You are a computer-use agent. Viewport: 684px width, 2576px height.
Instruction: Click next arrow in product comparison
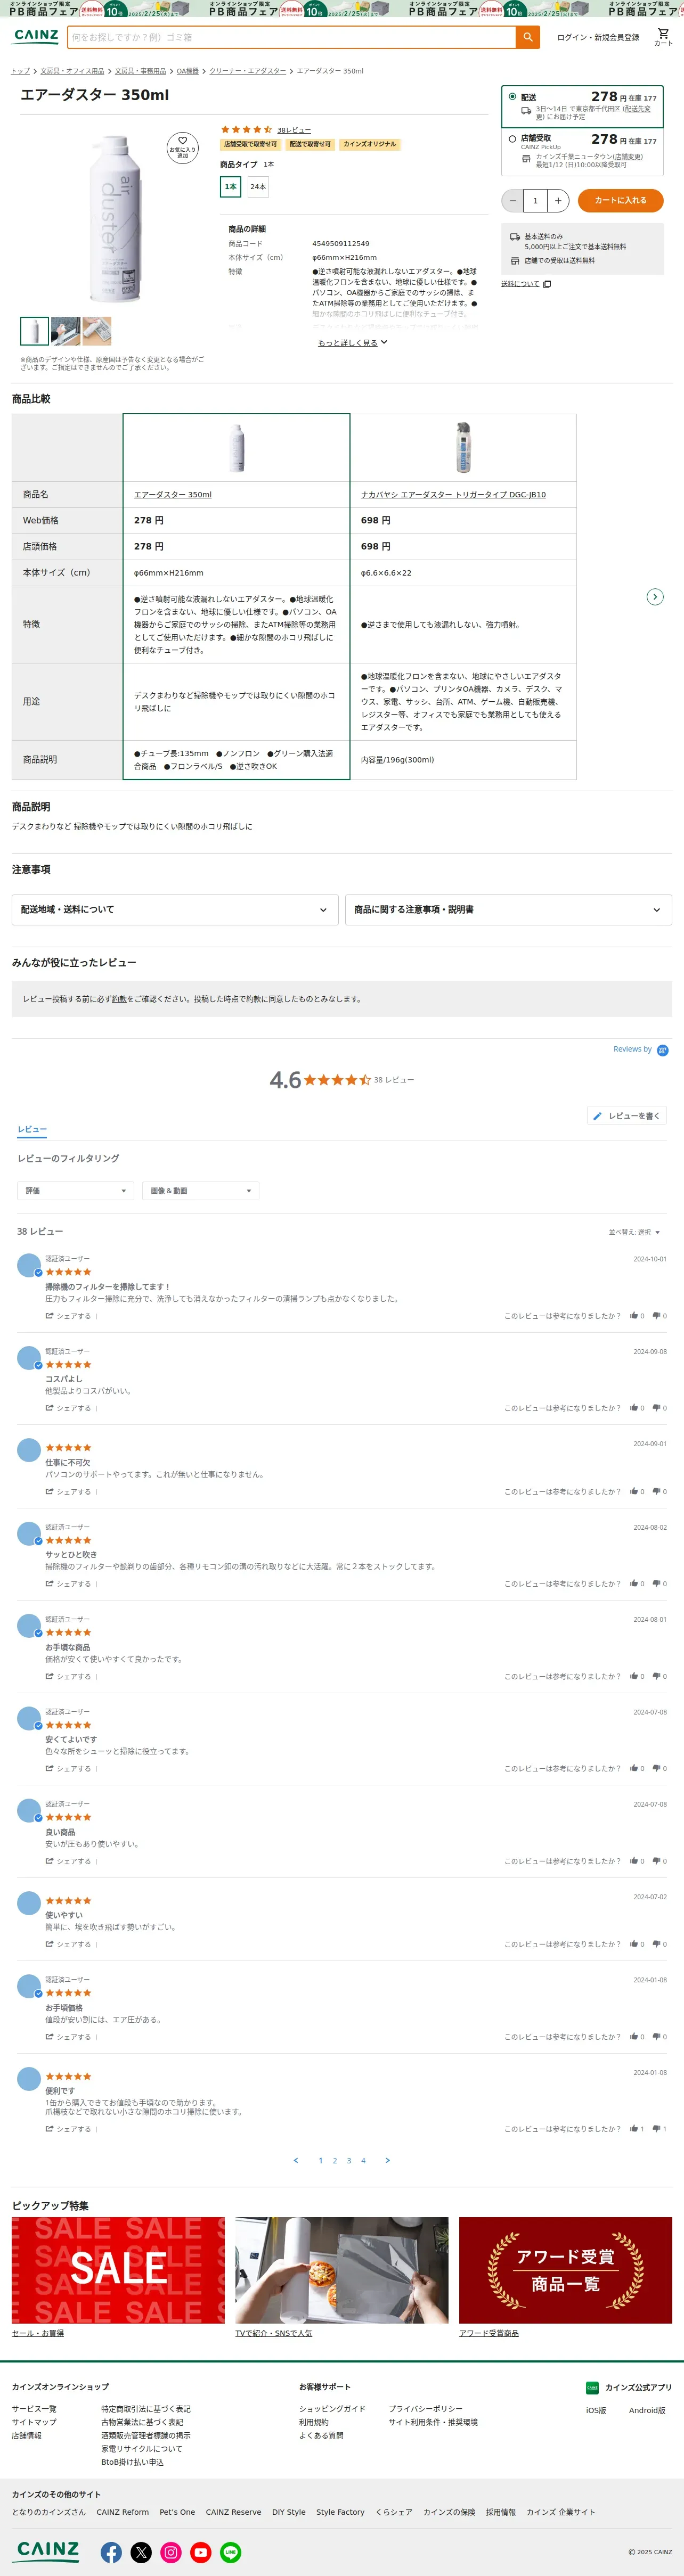tap(655, 597)
